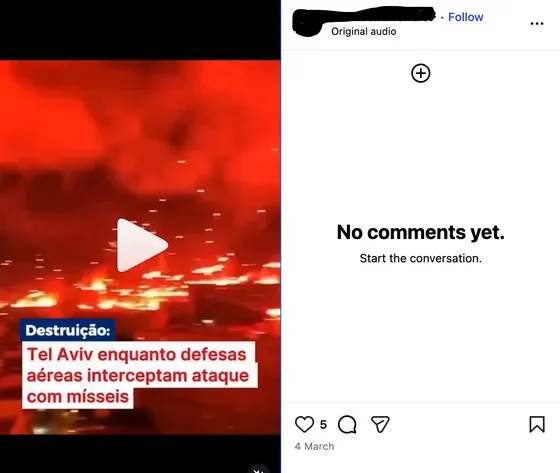The height and width of the screenshot is (473, 560).
Task: Play the Tel Aviv video reel
Action: [142, 245]
